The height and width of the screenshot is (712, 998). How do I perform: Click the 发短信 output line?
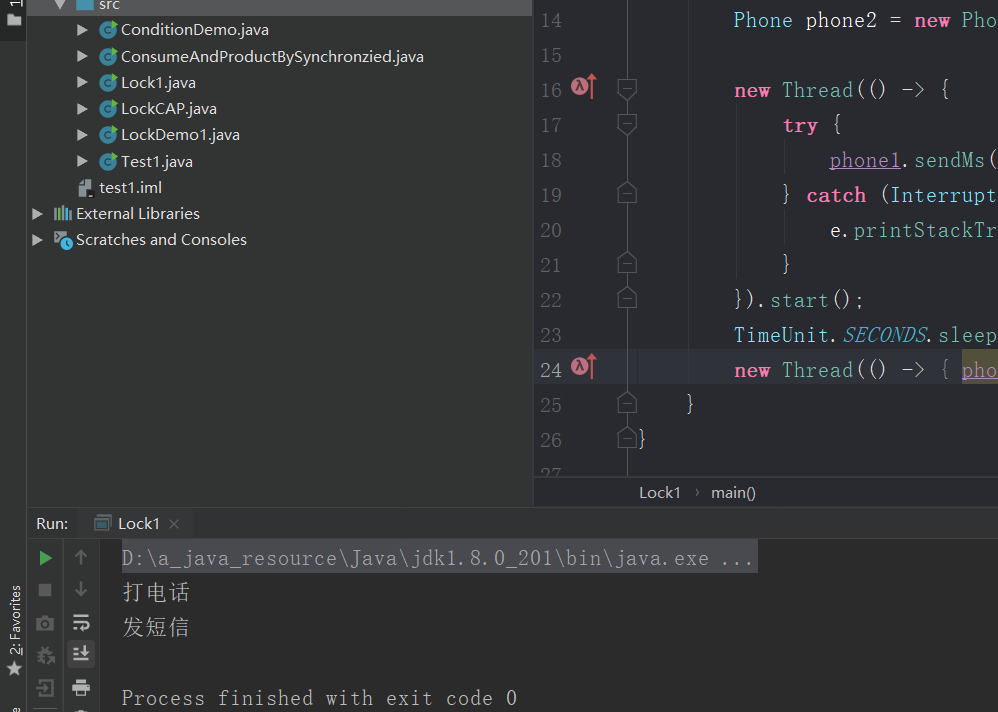pos(156,627)
